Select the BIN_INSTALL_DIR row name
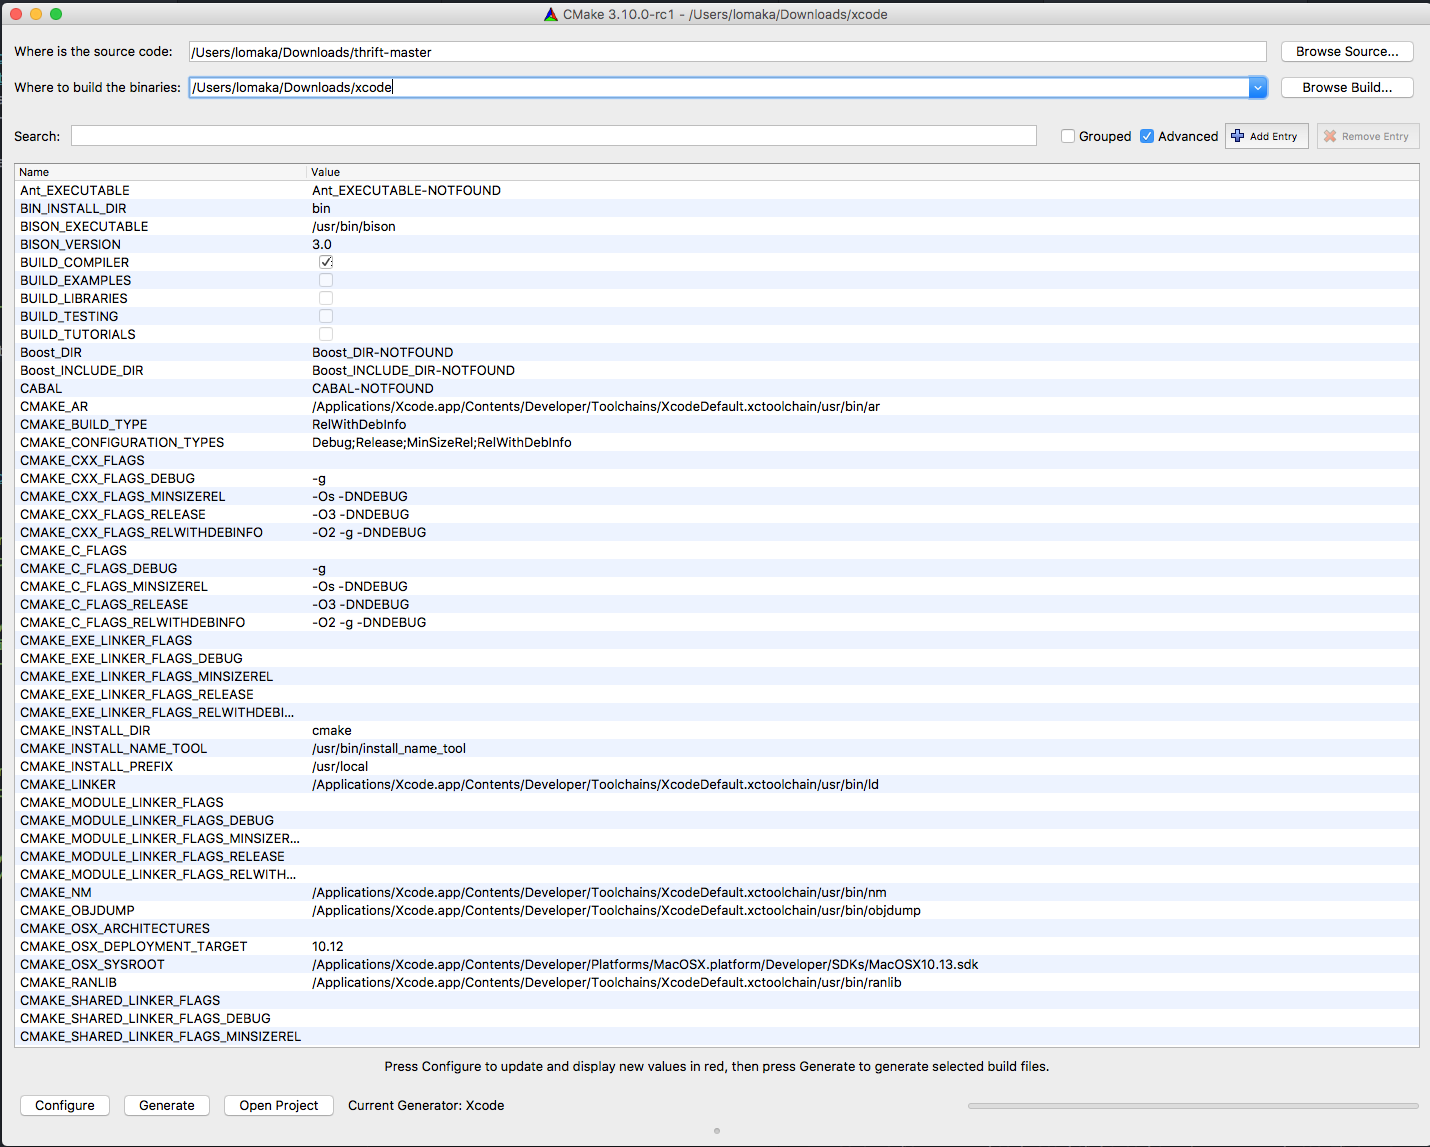Image resolution: width=1430 pixels, height=1147 pixels. (x=73, y=208)
